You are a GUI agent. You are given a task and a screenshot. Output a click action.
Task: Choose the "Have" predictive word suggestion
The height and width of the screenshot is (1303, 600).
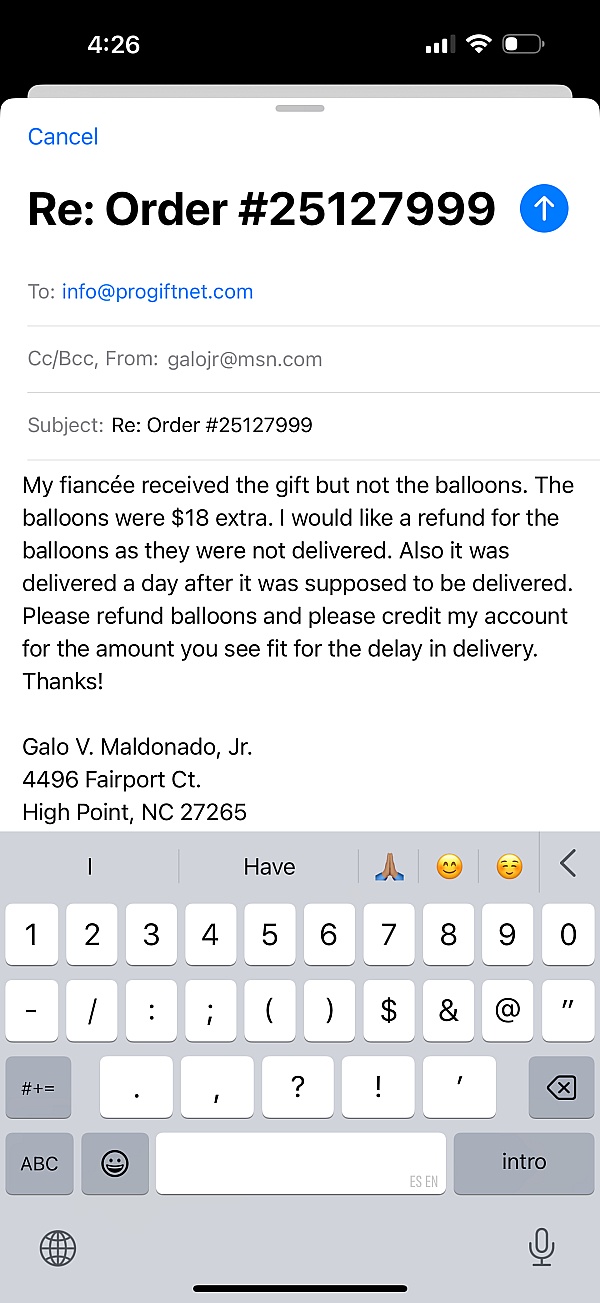pos(269,867)
